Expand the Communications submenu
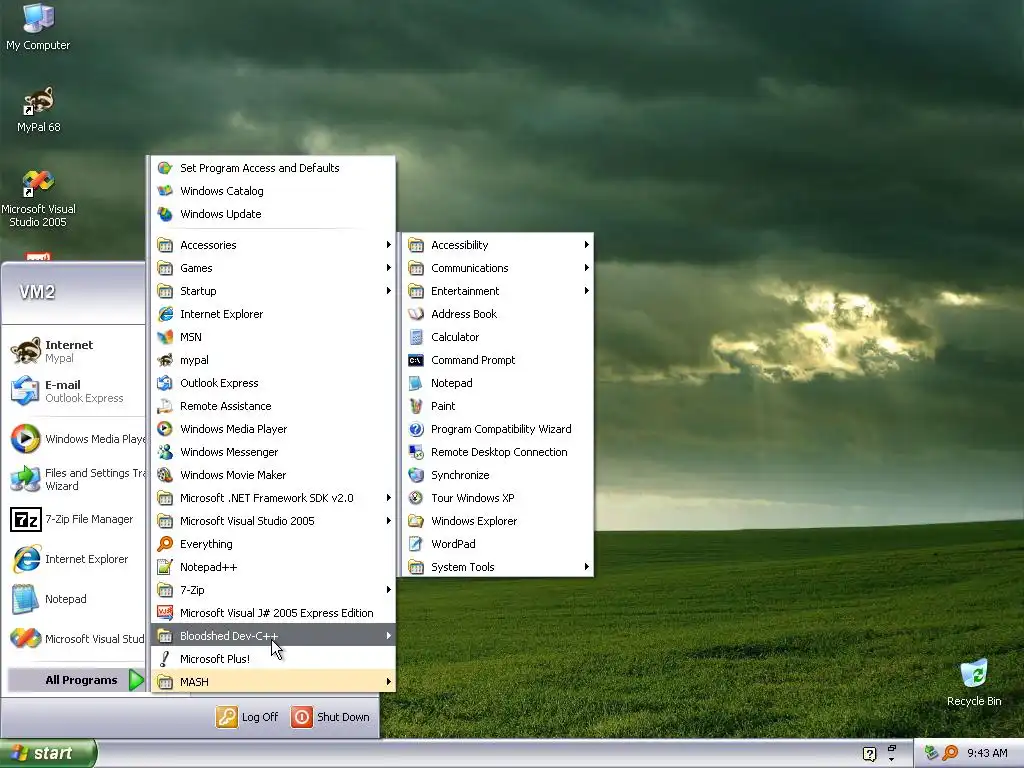Screen dimensions: 1024x768 [x=498, y=268]
